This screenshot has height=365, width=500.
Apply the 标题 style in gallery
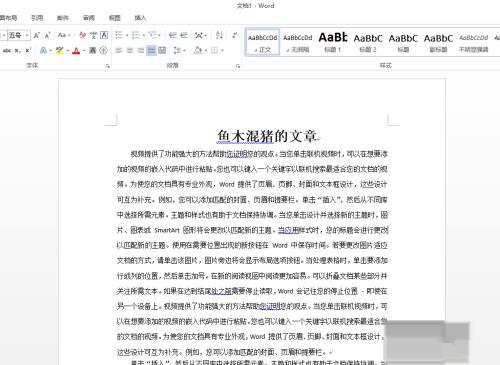pos(403,42)
